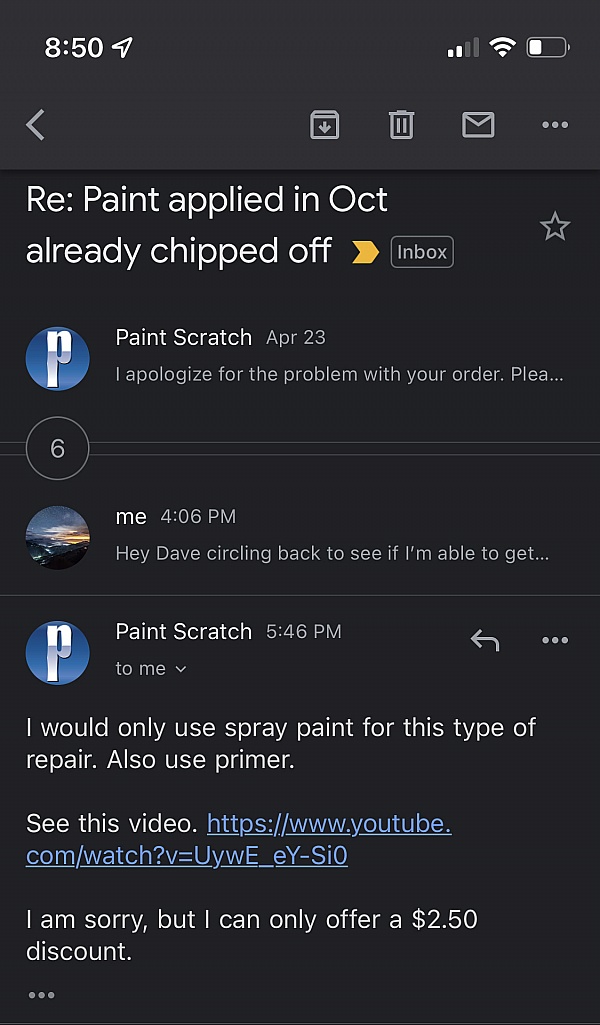Reply to Paint Scratch's latest message

click(485, 640)
